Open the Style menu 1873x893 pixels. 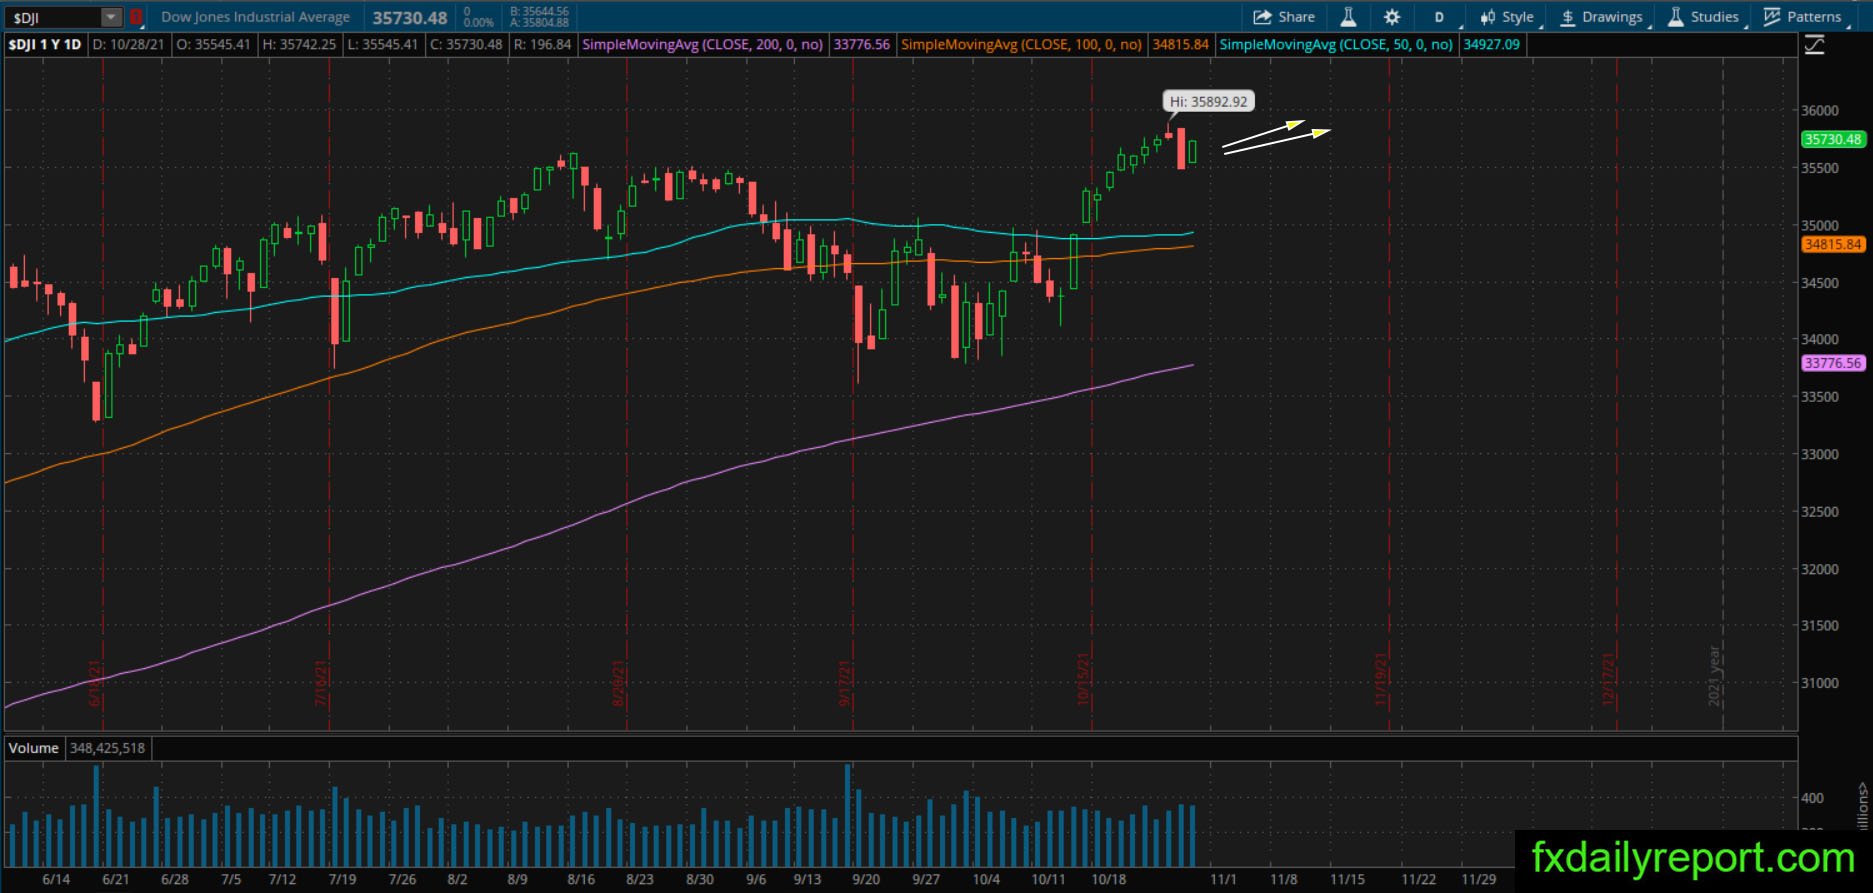[x=1507, y=17]
